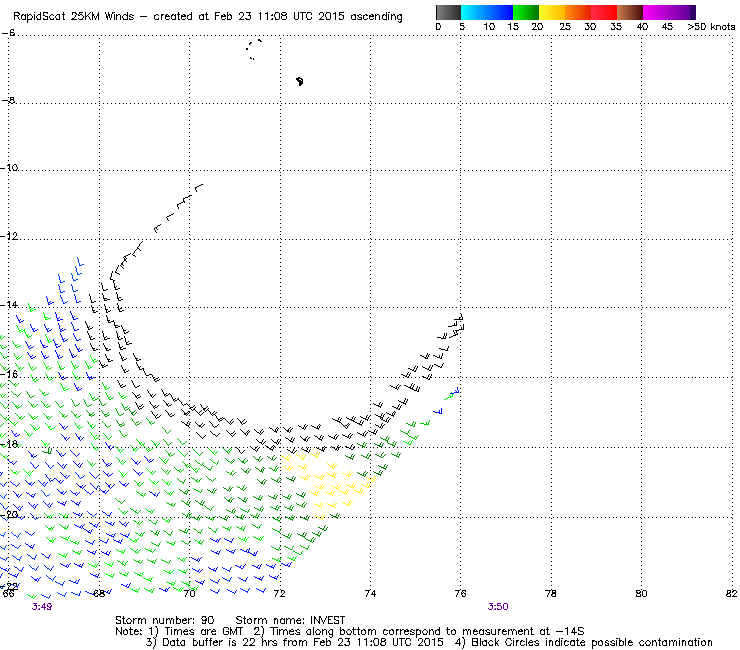The image size is (740, 650).
Task: Click the purple 3:50 time label
Action: click(498, 607)
